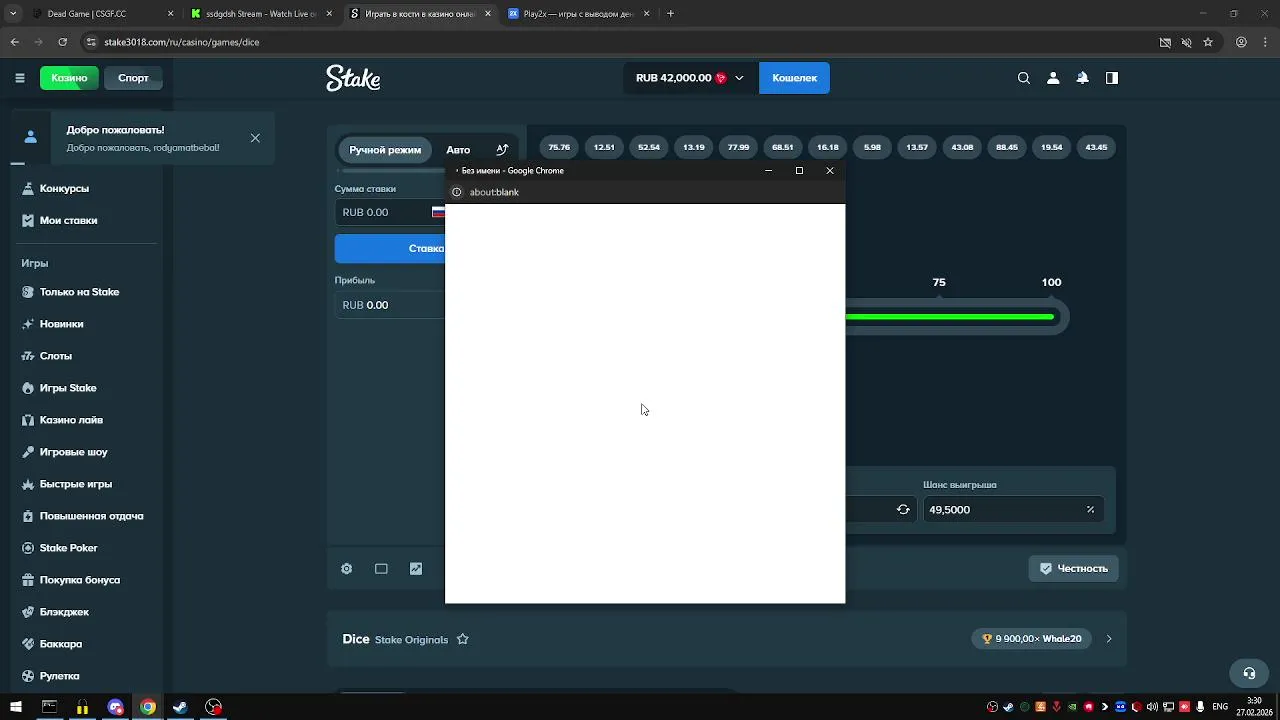Expand the RUB 42,000.00 balance dropdown
Image resolution: width=1280 pixels, height=720 pixels.
739,78
